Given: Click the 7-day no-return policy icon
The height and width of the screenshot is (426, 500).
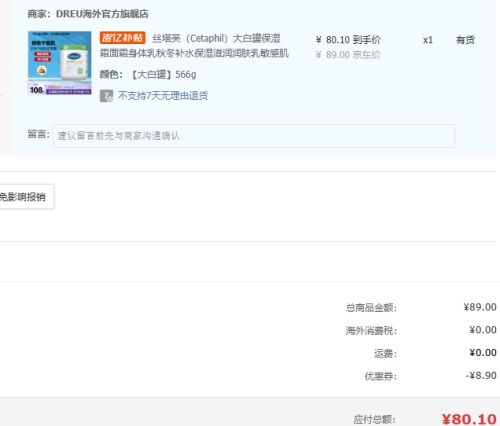Looking at the screenshot, I should point(106,96).
